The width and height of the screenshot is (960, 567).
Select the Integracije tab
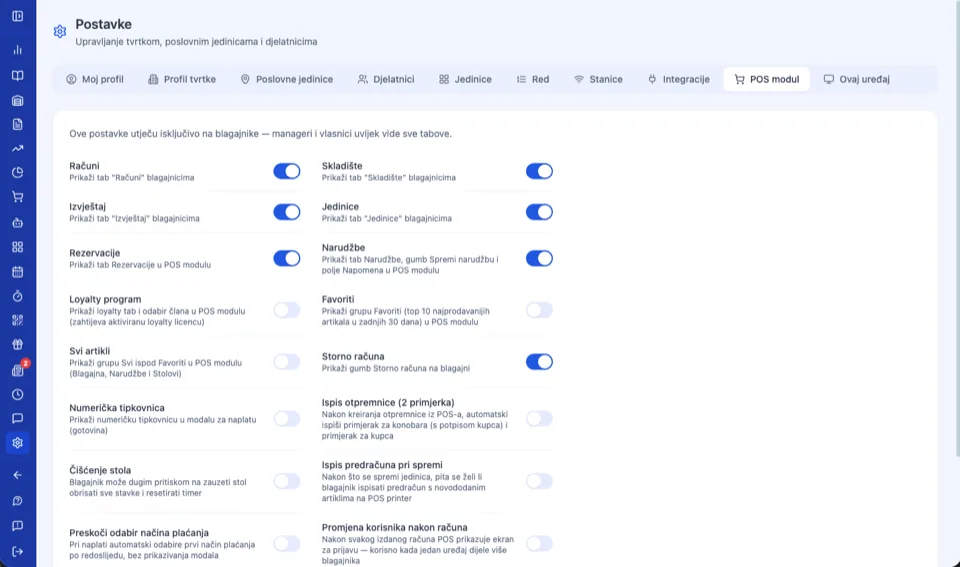pyautogui.click(x=678, y=79)
